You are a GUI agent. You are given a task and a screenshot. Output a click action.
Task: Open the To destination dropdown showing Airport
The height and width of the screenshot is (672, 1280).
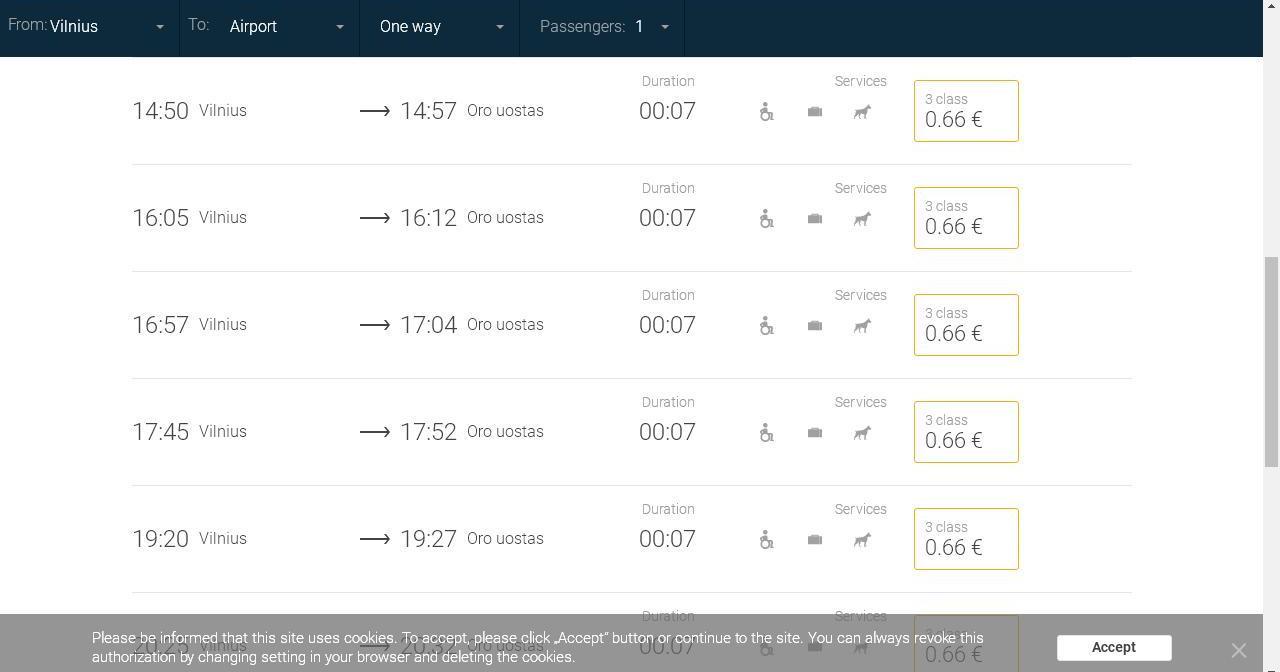tap(269, 27)
